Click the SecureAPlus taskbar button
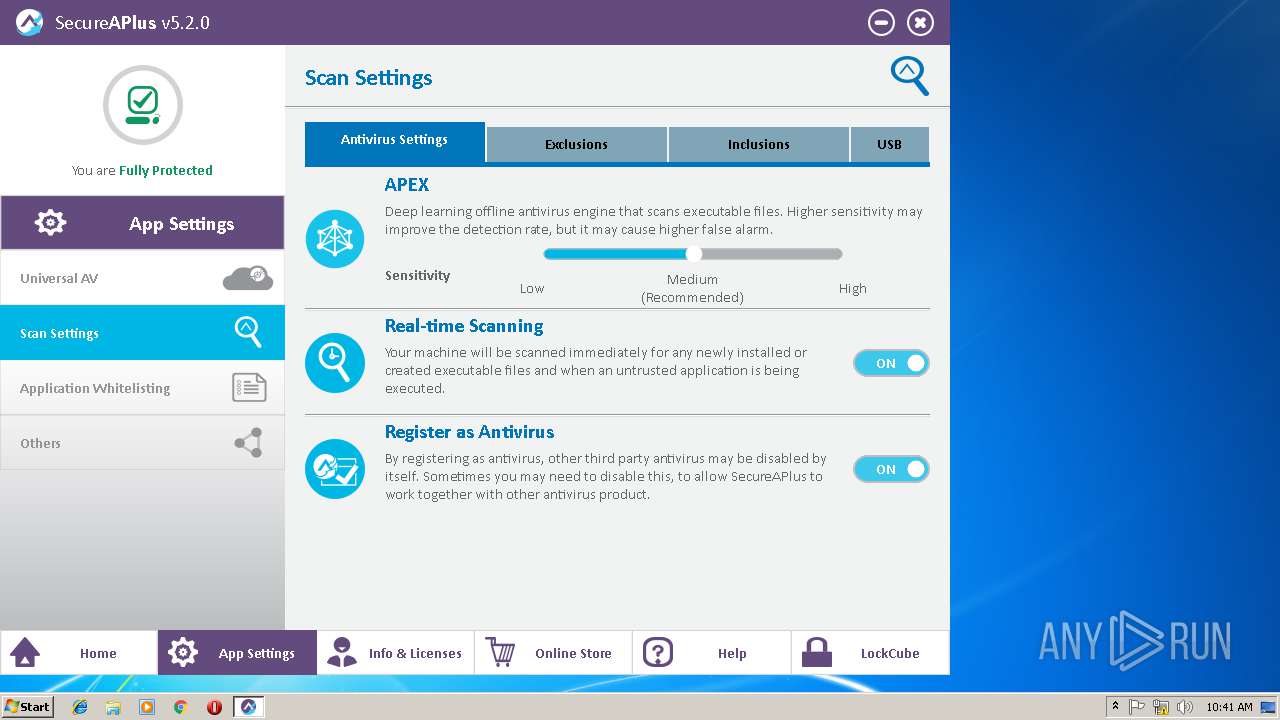1280x720 pixels. tap(248, 707)
